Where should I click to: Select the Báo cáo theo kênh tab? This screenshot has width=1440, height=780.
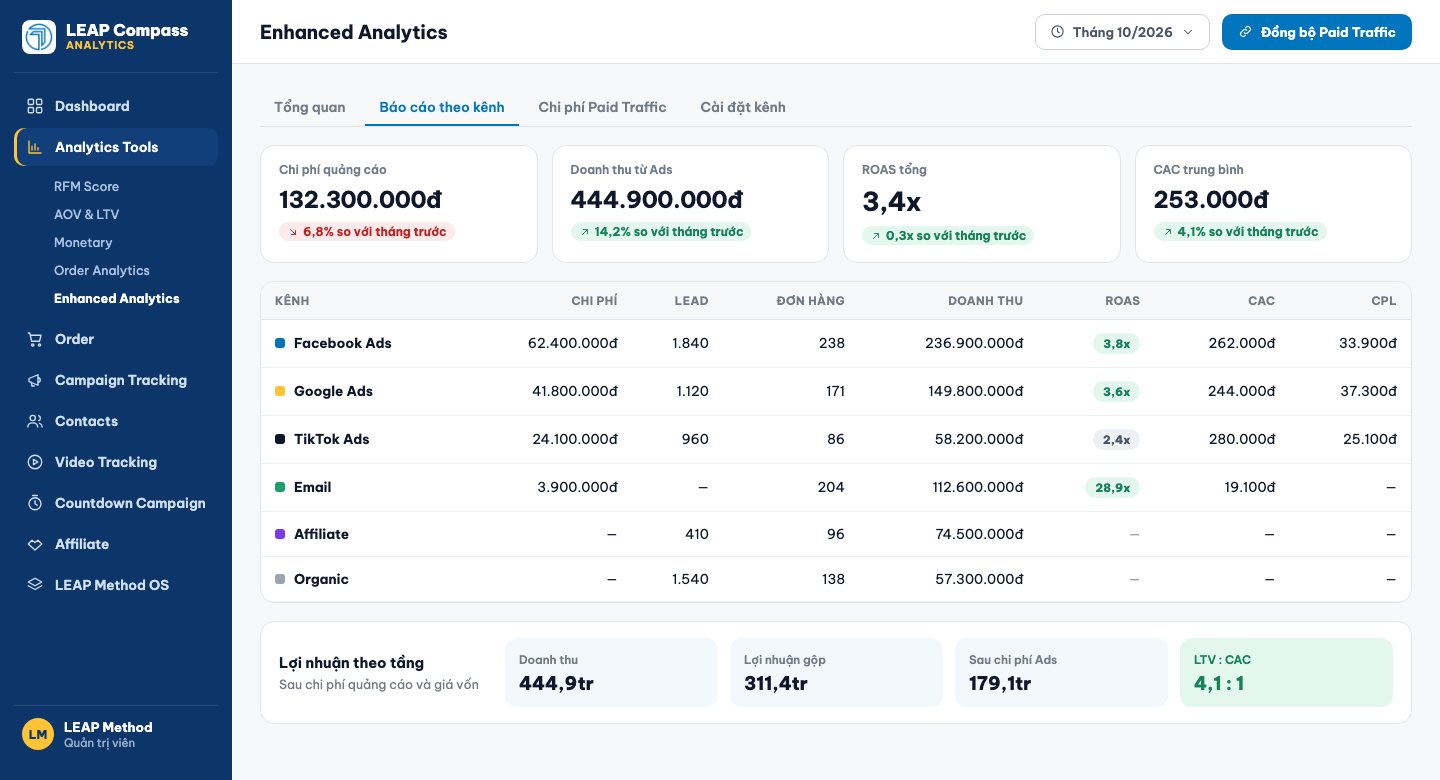point(442,107)
